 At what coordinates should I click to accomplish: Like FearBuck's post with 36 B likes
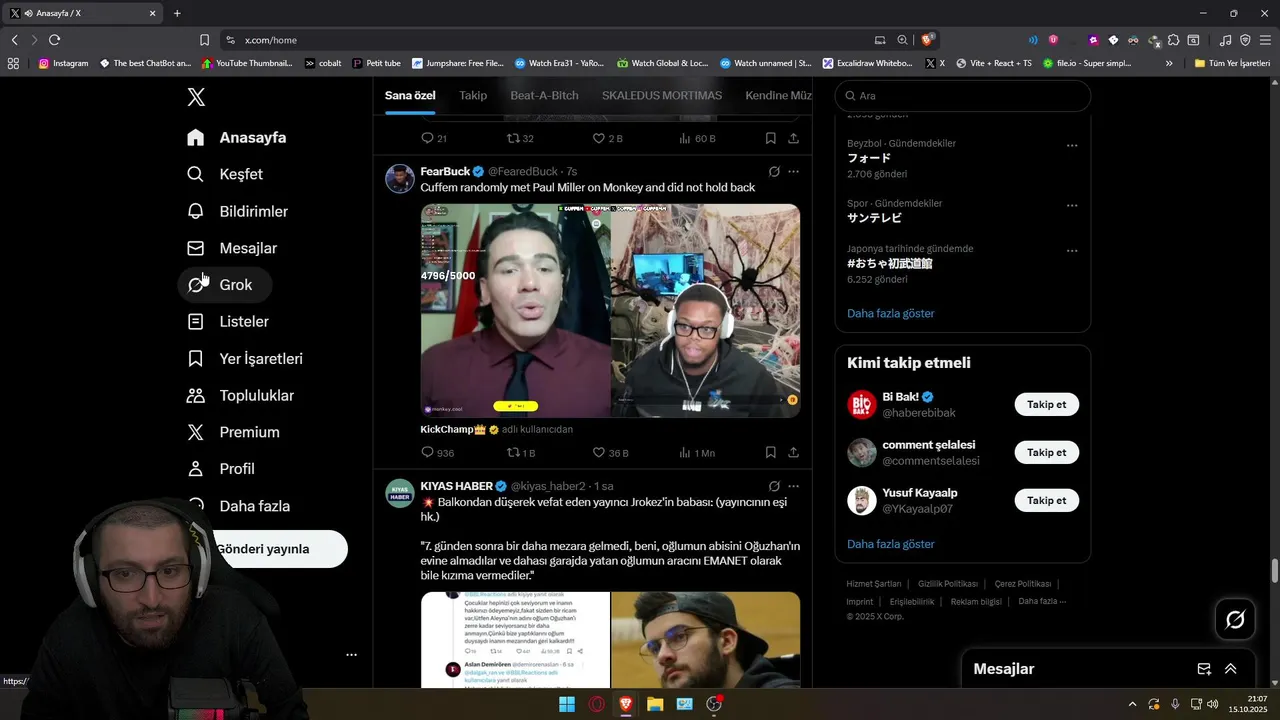tap(610, 453)
